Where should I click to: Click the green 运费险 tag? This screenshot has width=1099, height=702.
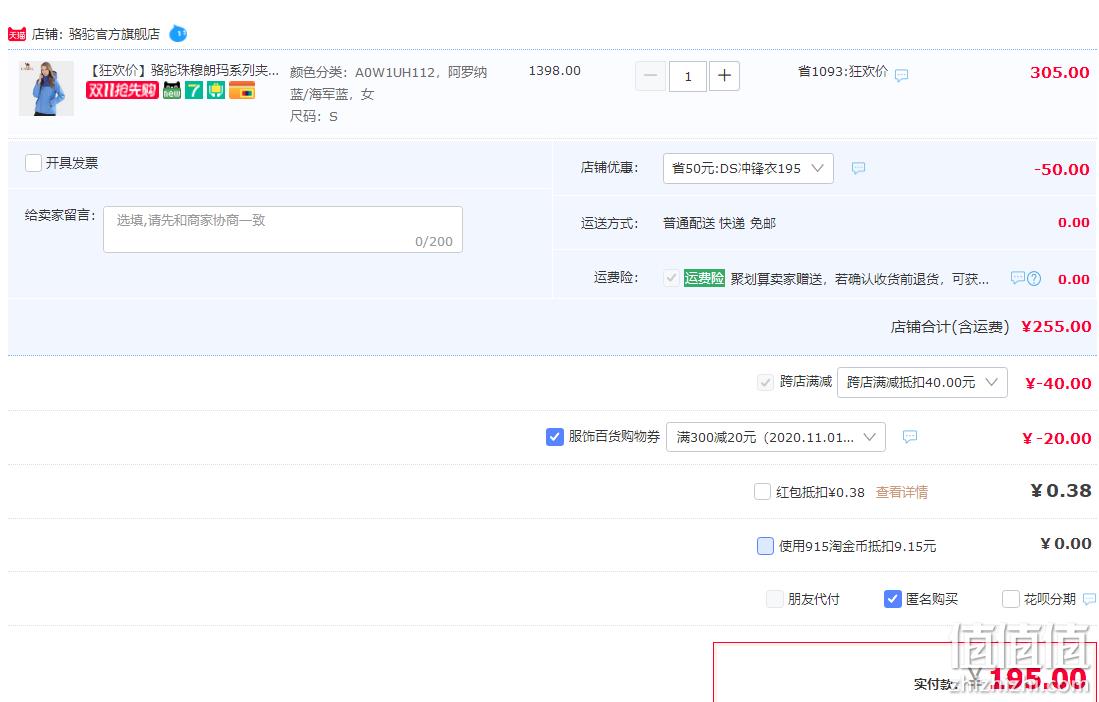(x=704, y=278)
